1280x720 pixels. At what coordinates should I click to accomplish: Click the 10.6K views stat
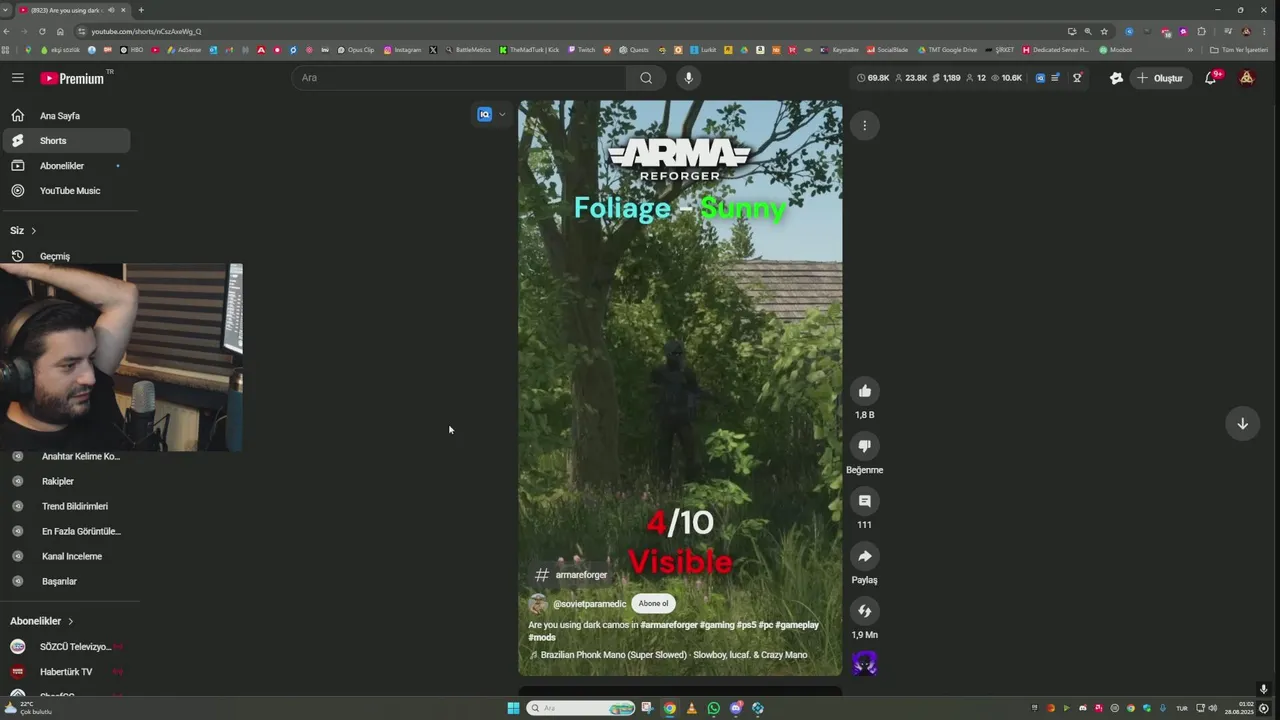[x=1006, y=78]
